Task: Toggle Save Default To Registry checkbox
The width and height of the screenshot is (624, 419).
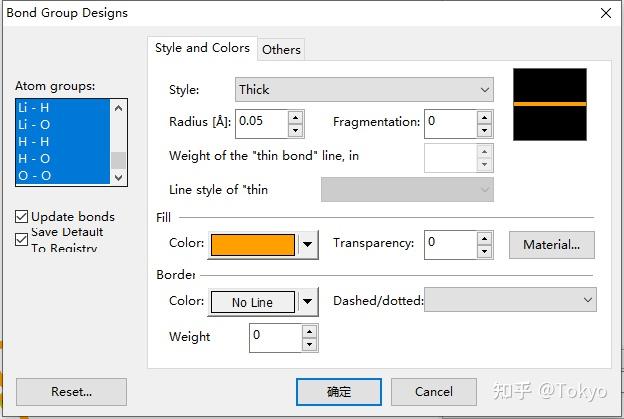Action: point(22,239)
